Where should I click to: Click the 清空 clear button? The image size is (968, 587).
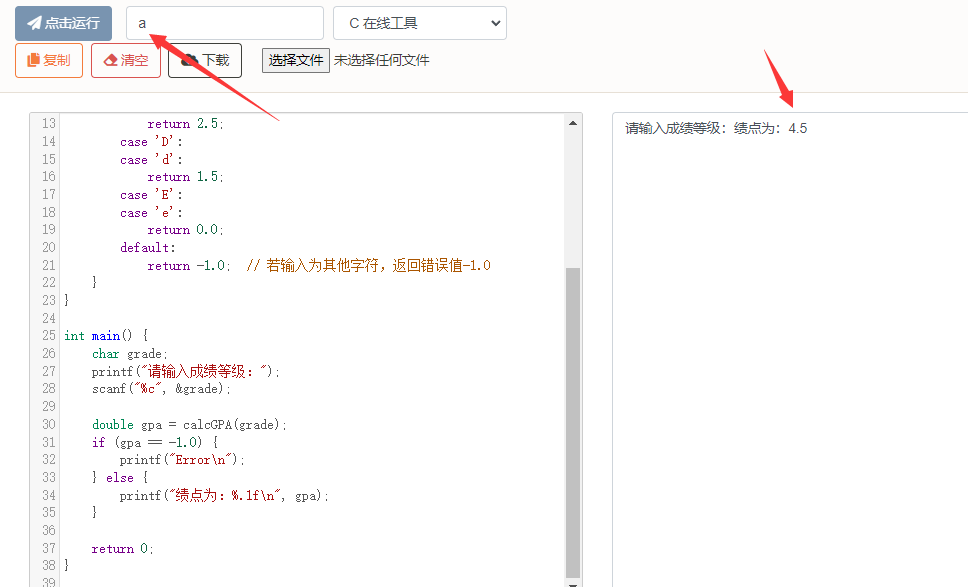click(x=126, y=60)
